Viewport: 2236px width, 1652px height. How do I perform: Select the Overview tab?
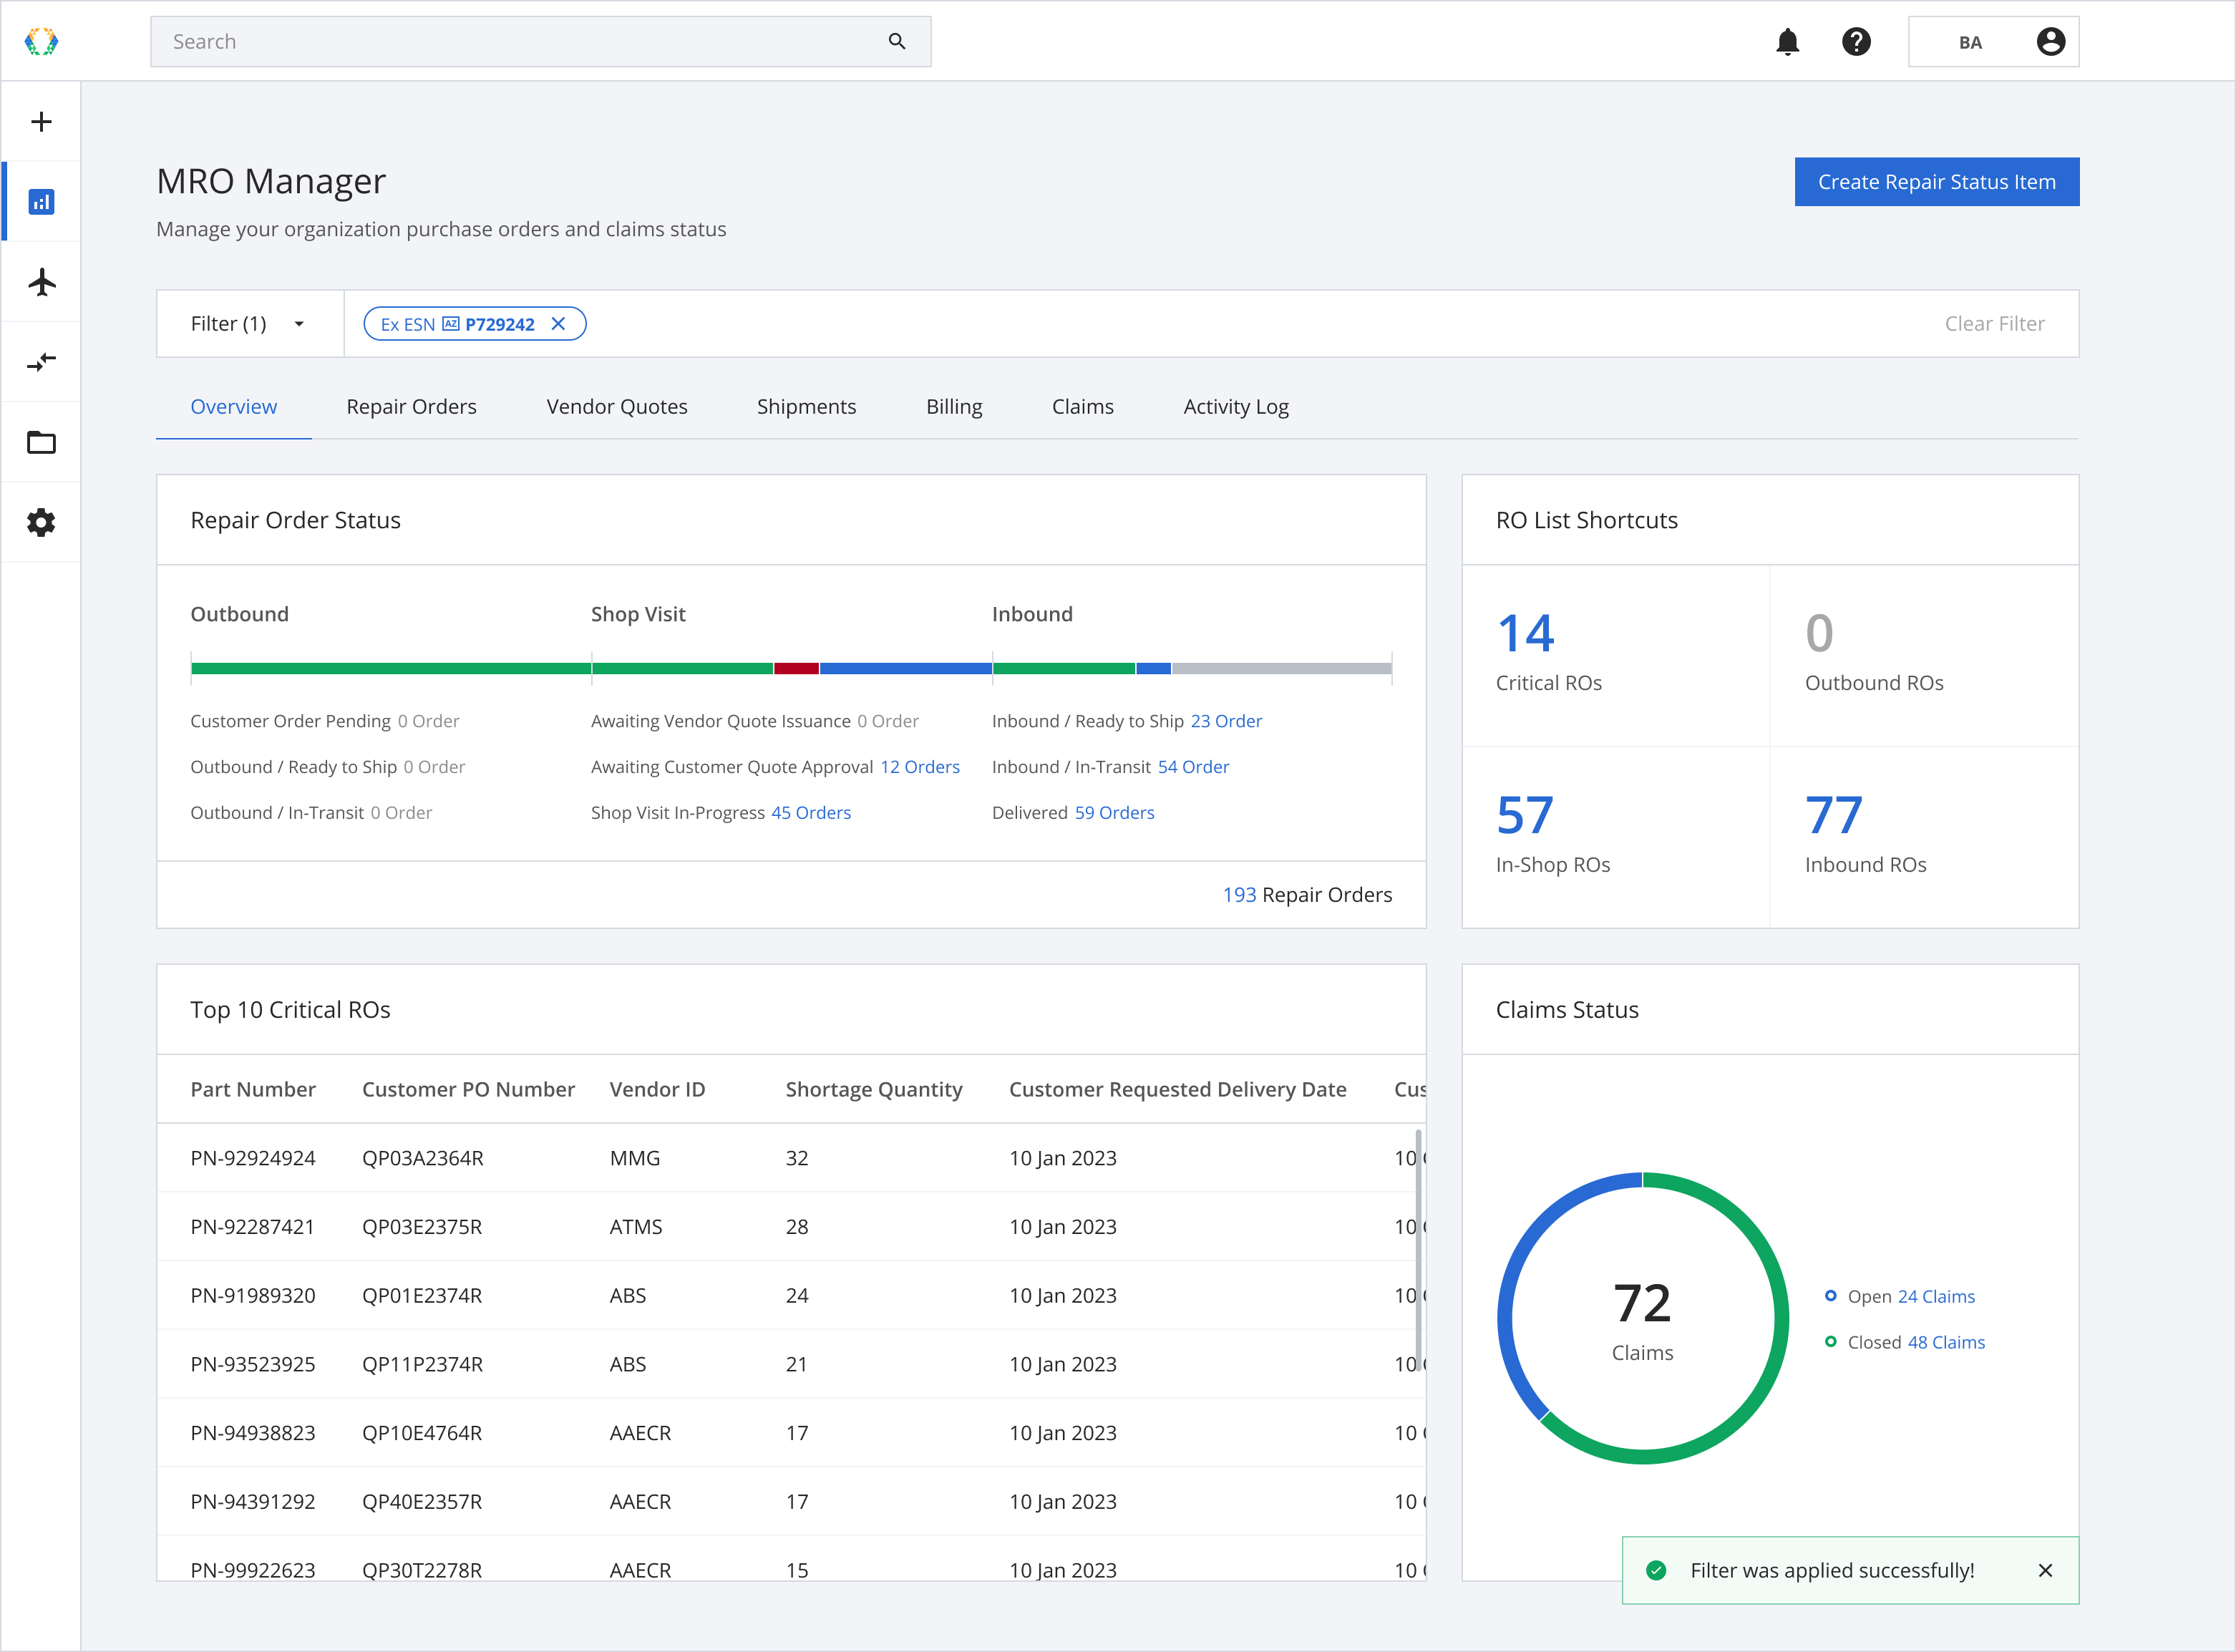(234, 407)
